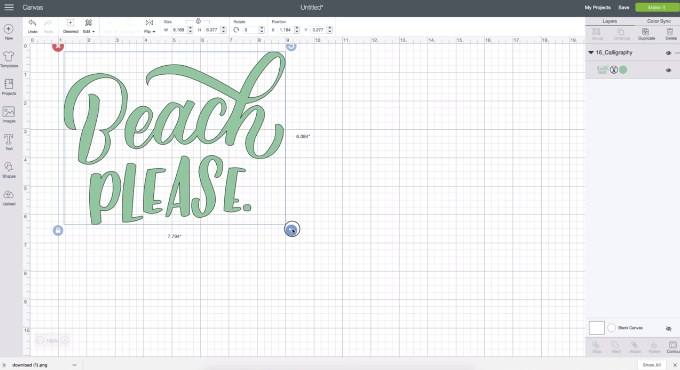680x370 pixels.
Task: Click the Width input field
Action: tap(178, 30)
